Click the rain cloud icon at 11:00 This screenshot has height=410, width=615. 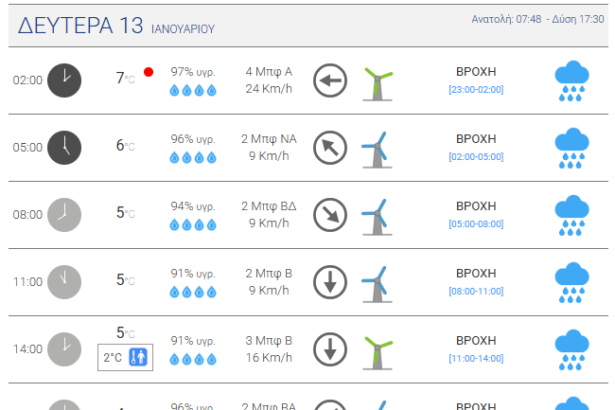point(573,282)
